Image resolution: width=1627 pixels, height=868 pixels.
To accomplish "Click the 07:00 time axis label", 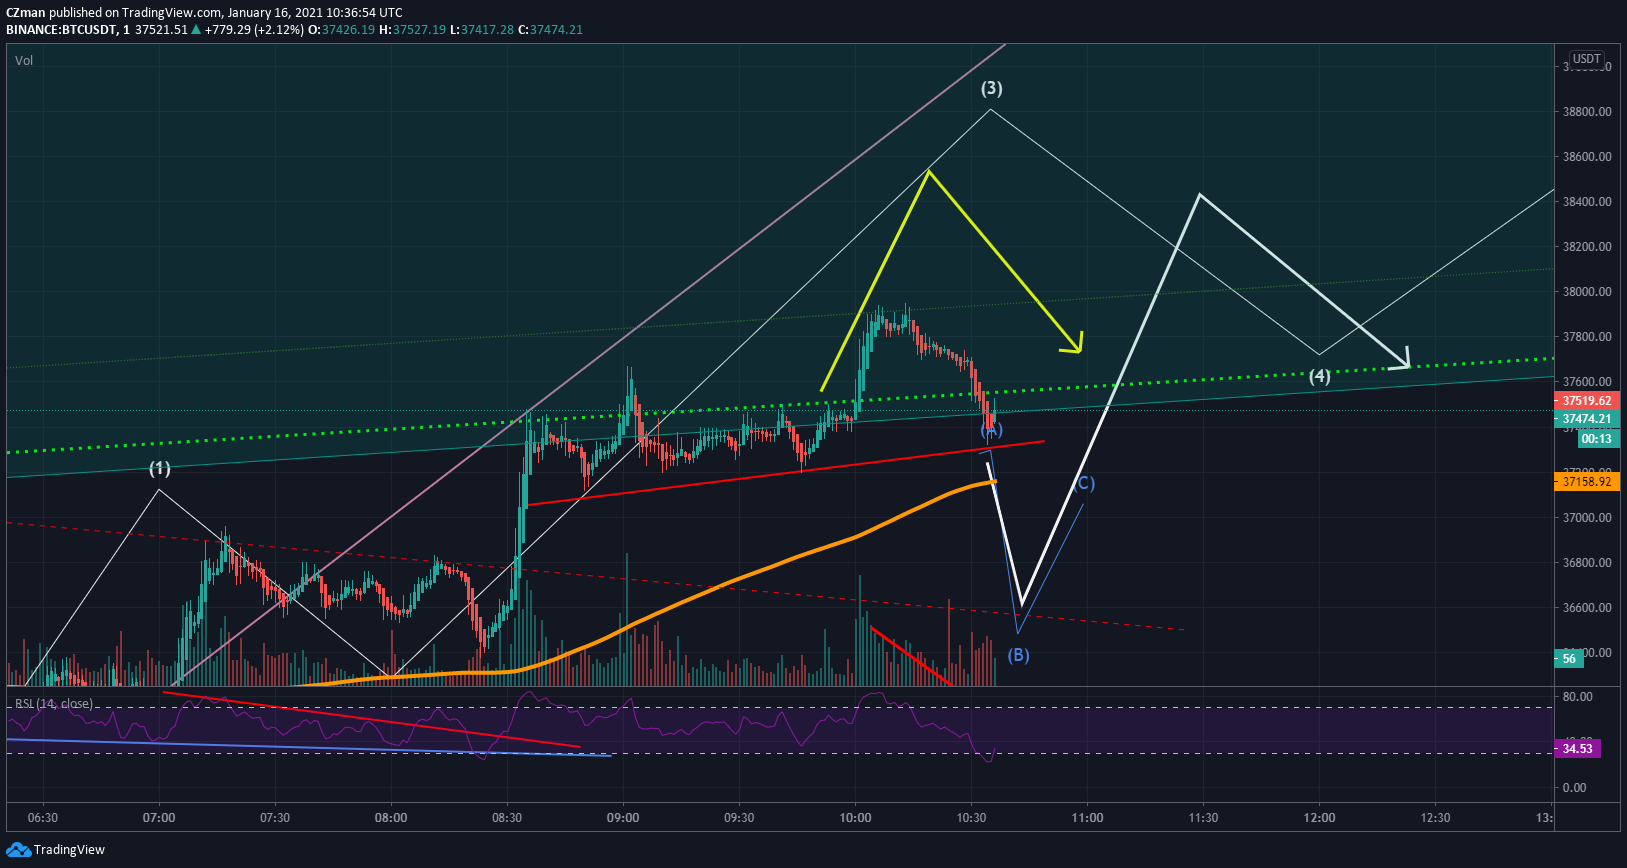I will pyautogui.click(x=159, y=818).
